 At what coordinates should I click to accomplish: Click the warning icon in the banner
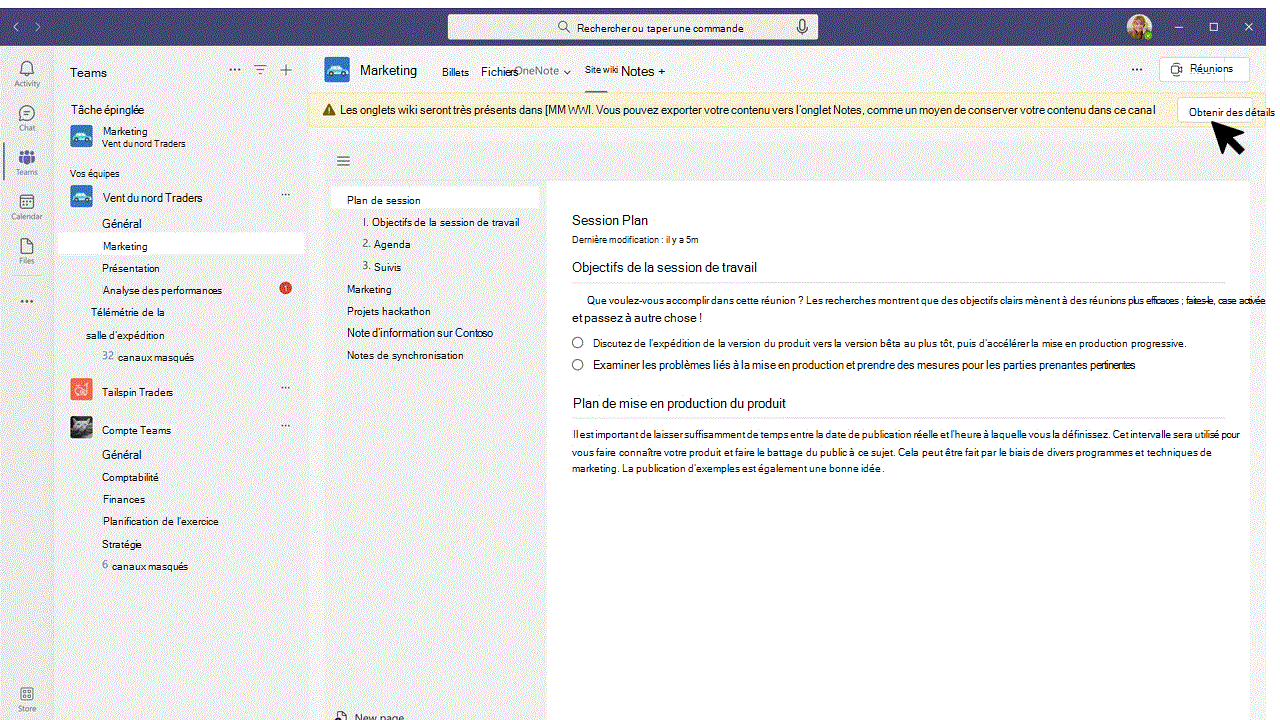[x=329, y=110]
